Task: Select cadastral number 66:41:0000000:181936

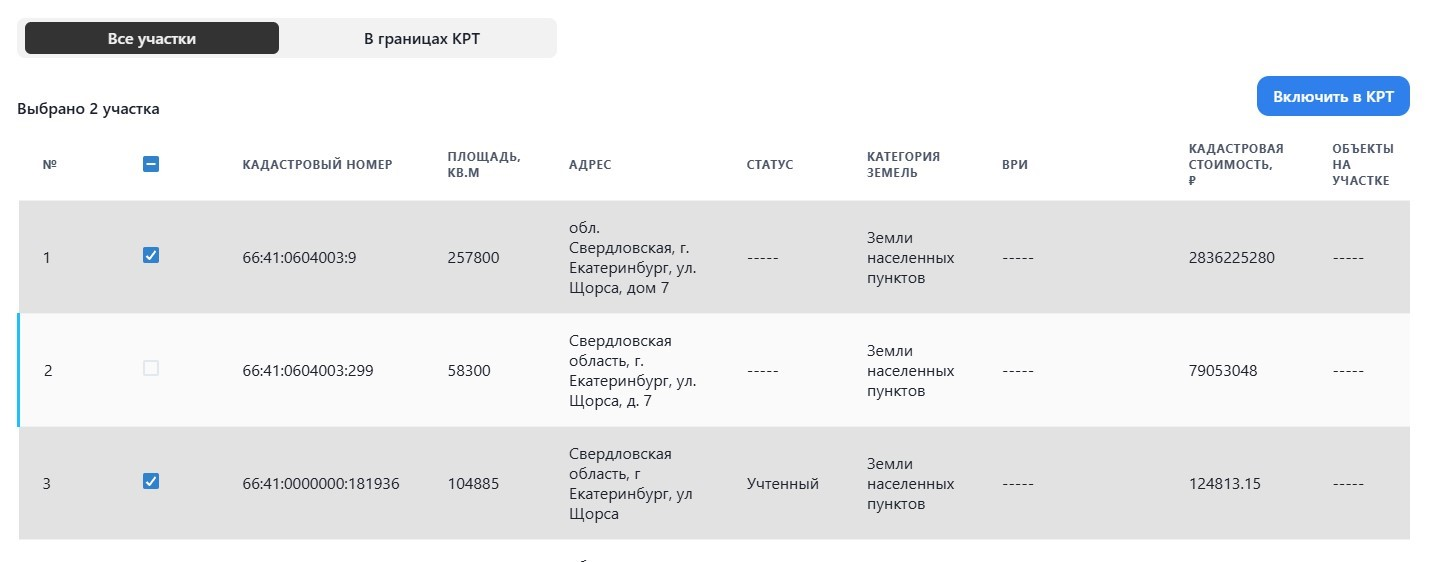Action: 321,484
